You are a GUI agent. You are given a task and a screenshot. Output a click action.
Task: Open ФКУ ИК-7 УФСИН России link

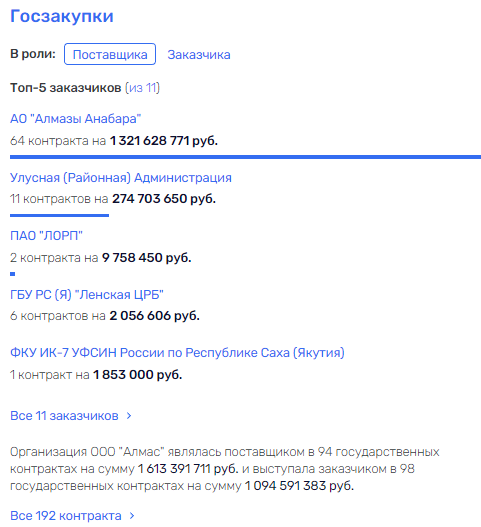(177, 353)
